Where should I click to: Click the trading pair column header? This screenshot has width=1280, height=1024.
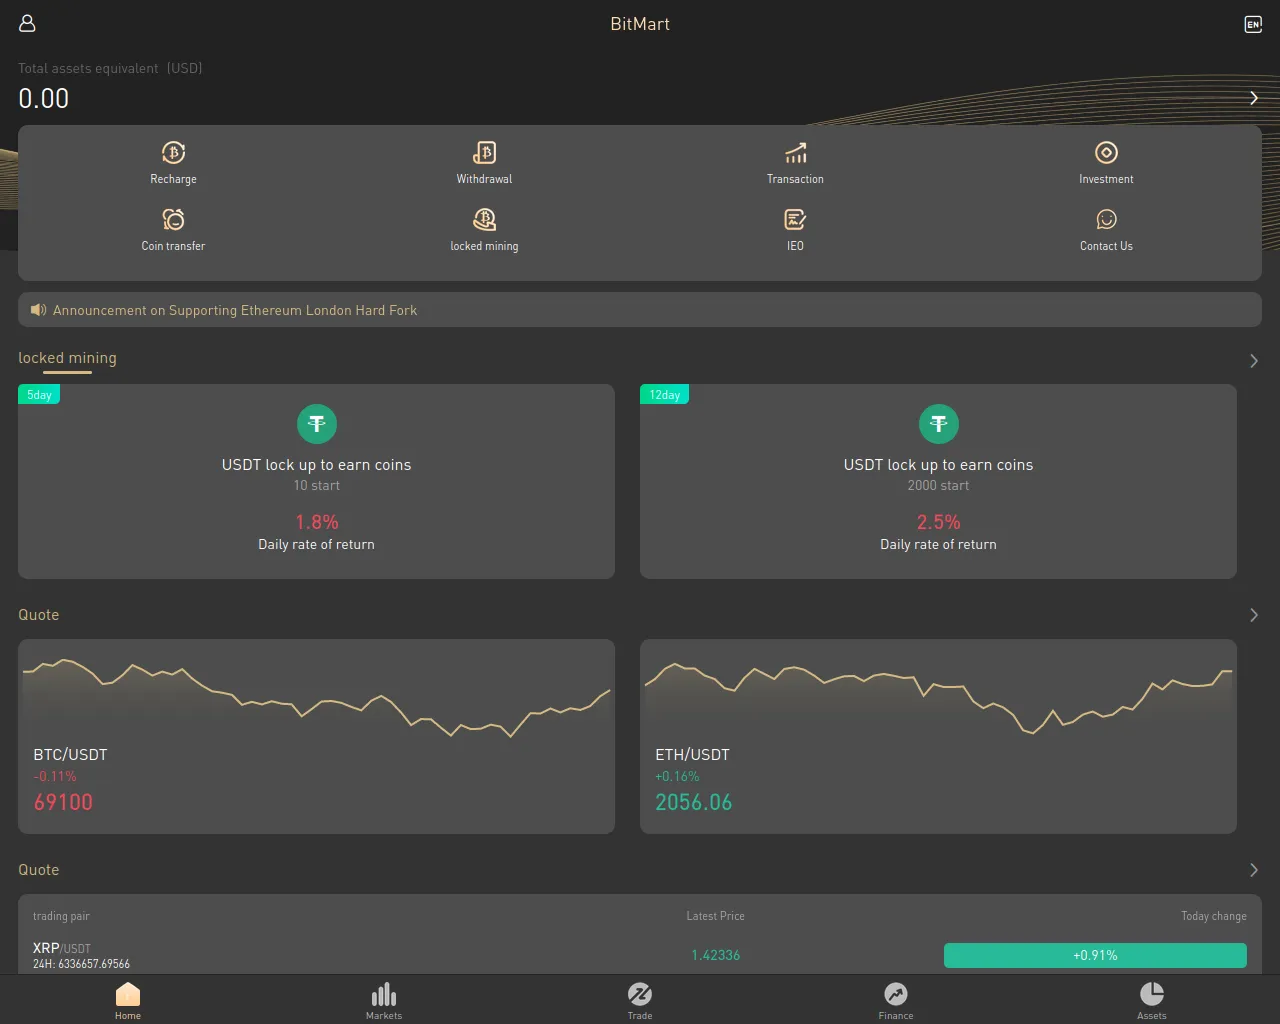pos(61,916)
